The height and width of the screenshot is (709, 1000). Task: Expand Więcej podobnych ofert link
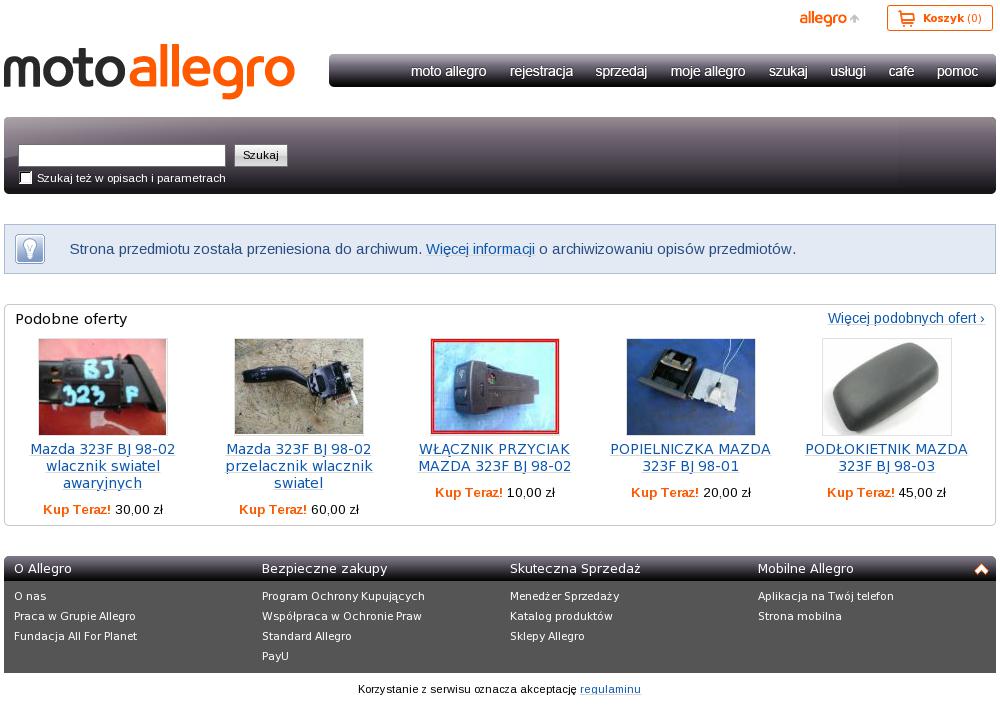(x=906, y=318)
